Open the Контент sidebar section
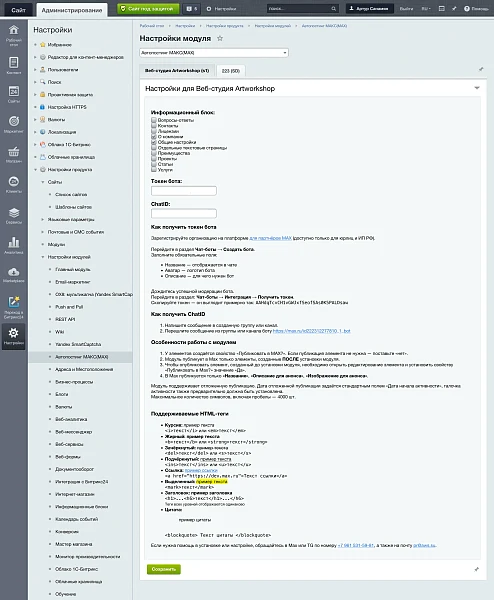This screenshot has height=600, width=494. tap(13, 65)
